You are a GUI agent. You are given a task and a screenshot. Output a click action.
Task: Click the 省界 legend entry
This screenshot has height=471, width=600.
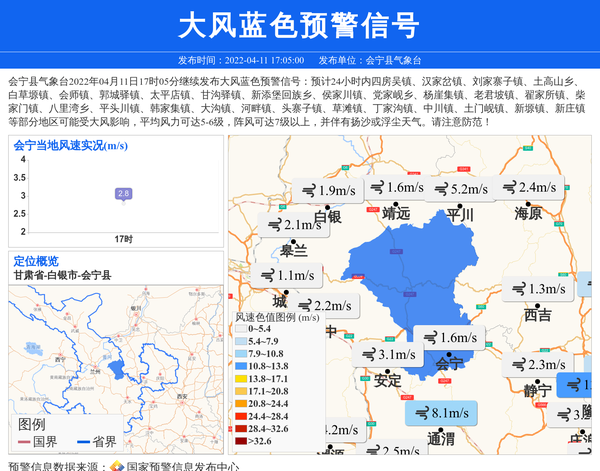(97, 442)
